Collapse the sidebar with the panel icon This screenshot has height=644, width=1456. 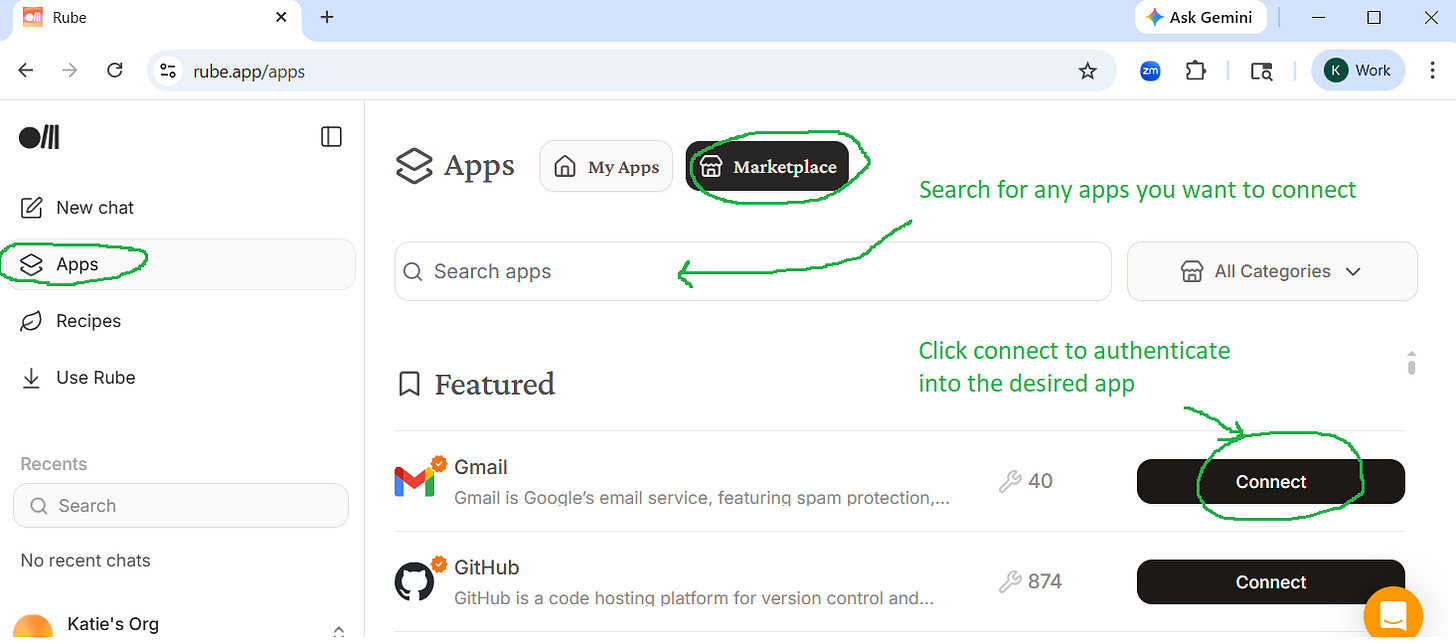pyautogui.click(x=331, y=137)
